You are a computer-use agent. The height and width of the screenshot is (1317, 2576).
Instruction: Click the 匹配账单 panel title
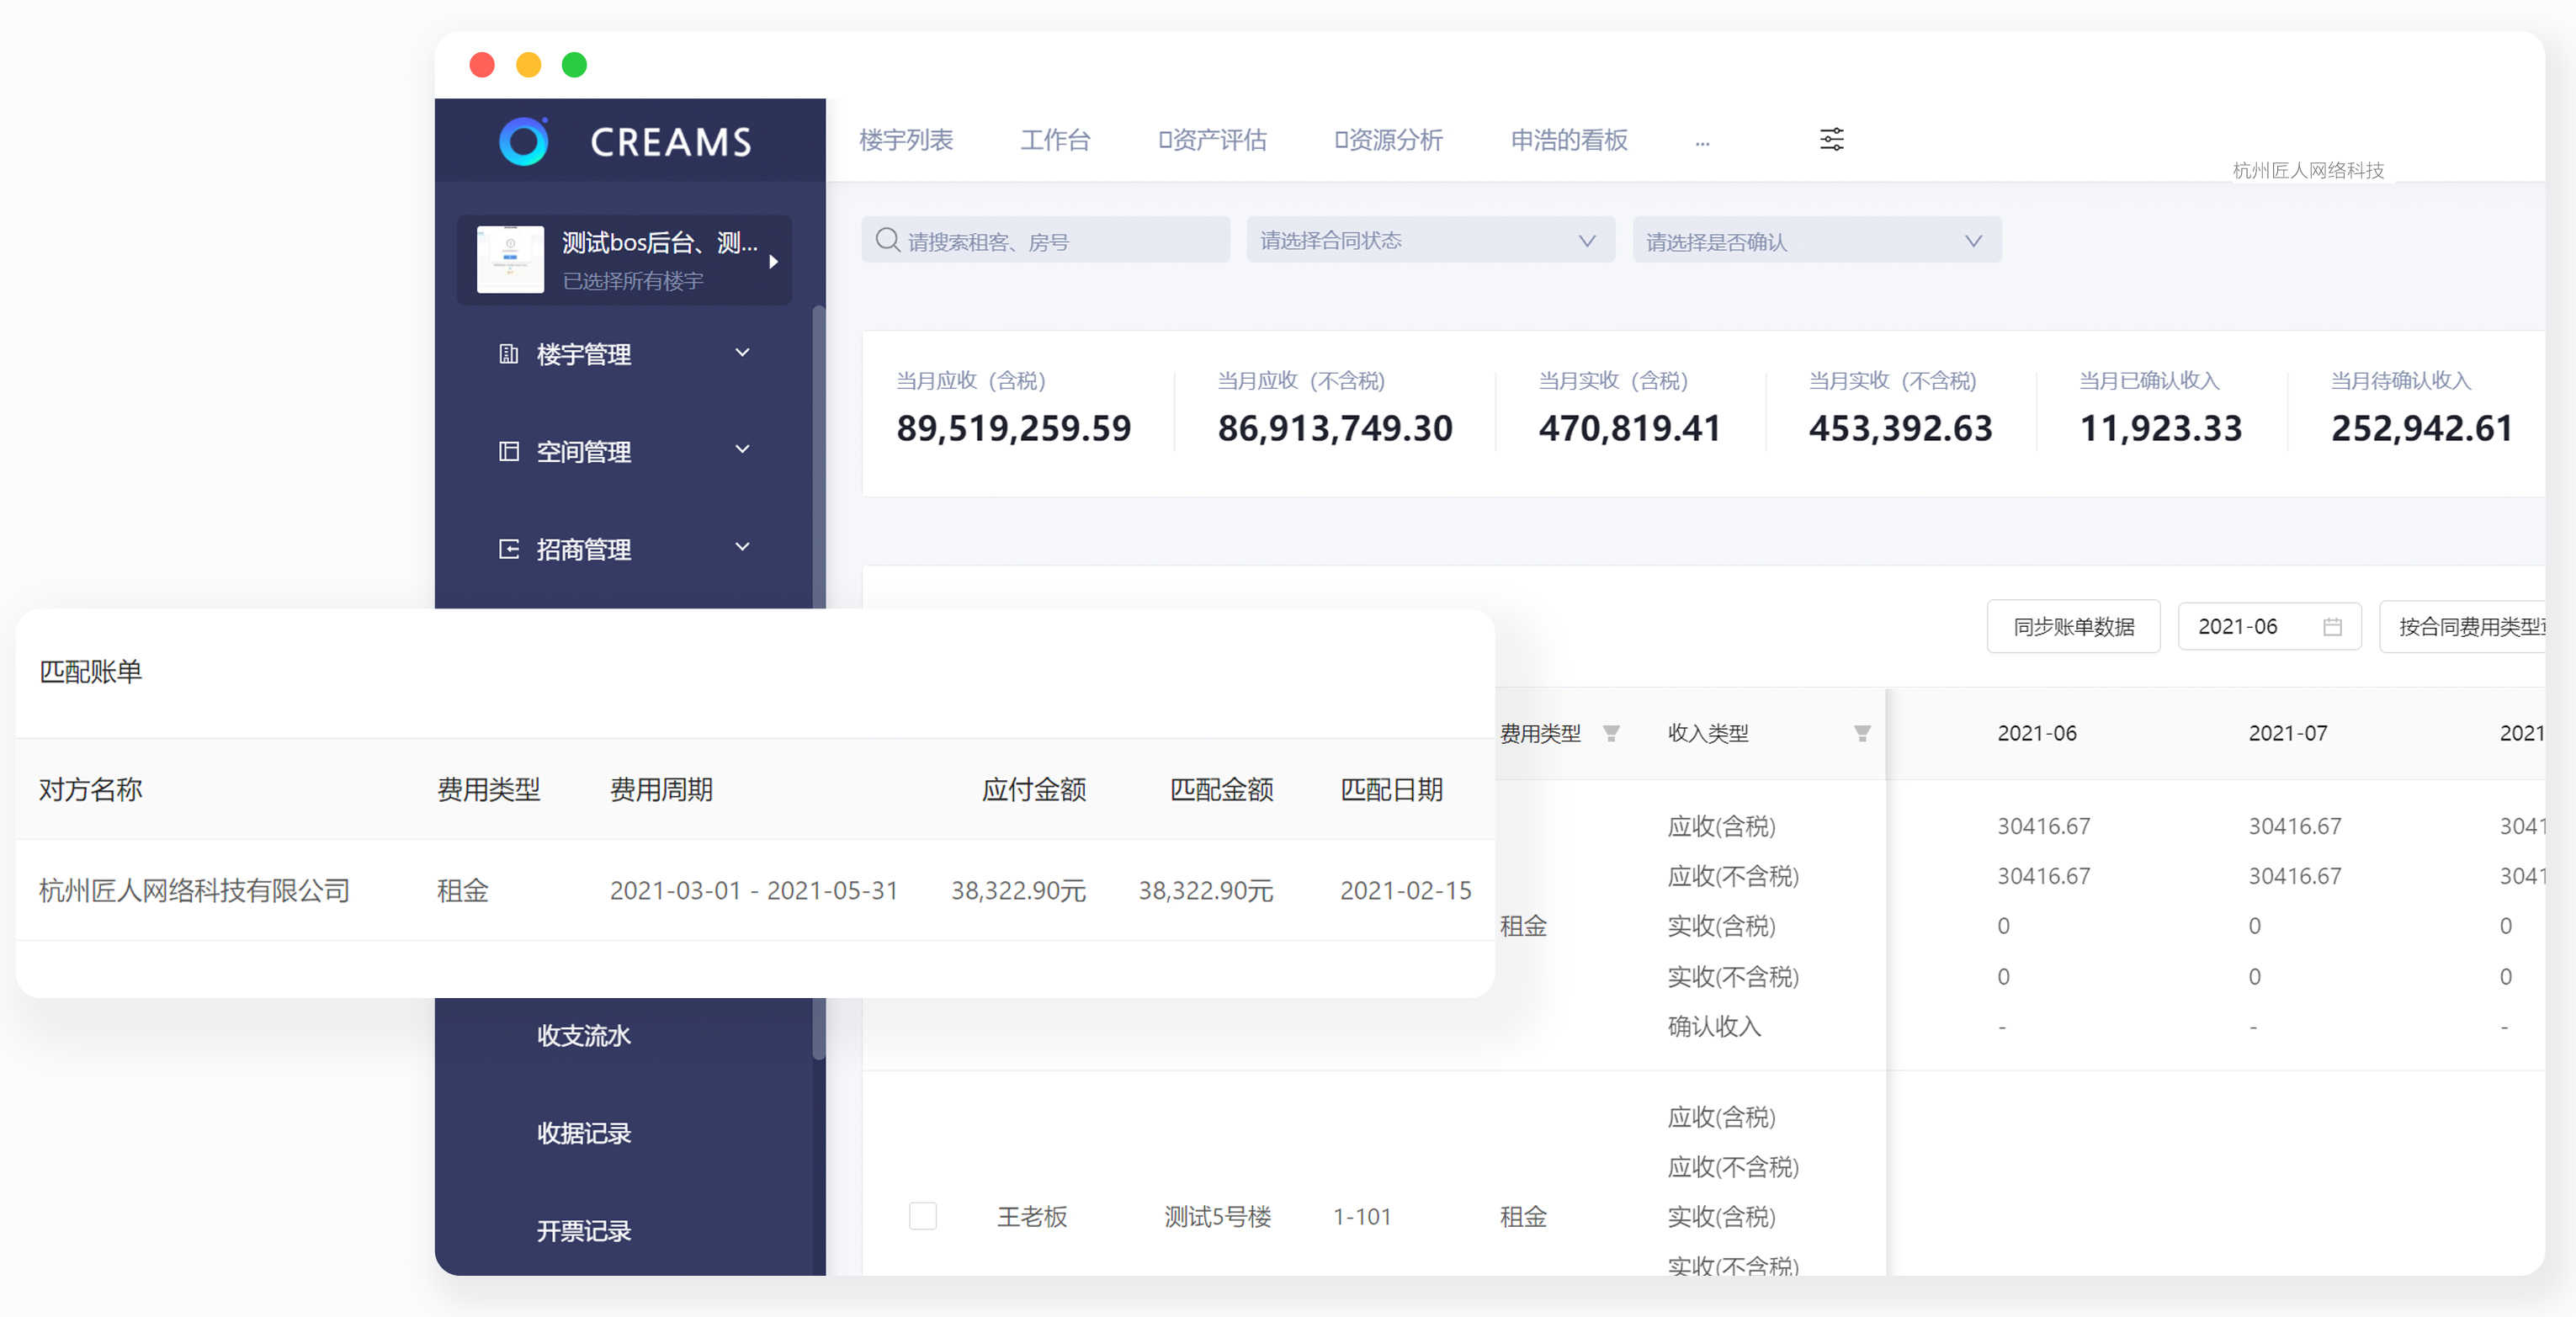click(x=90, y=671)
